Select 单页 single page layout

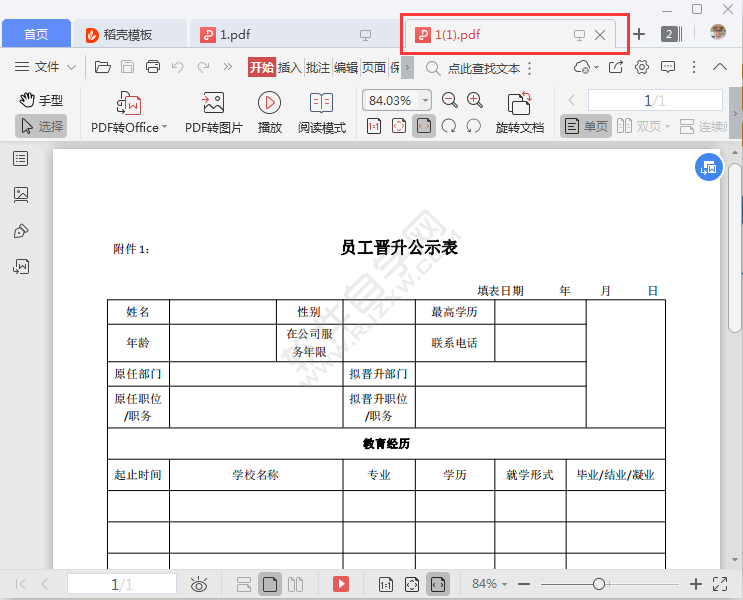tap(586, 126)
